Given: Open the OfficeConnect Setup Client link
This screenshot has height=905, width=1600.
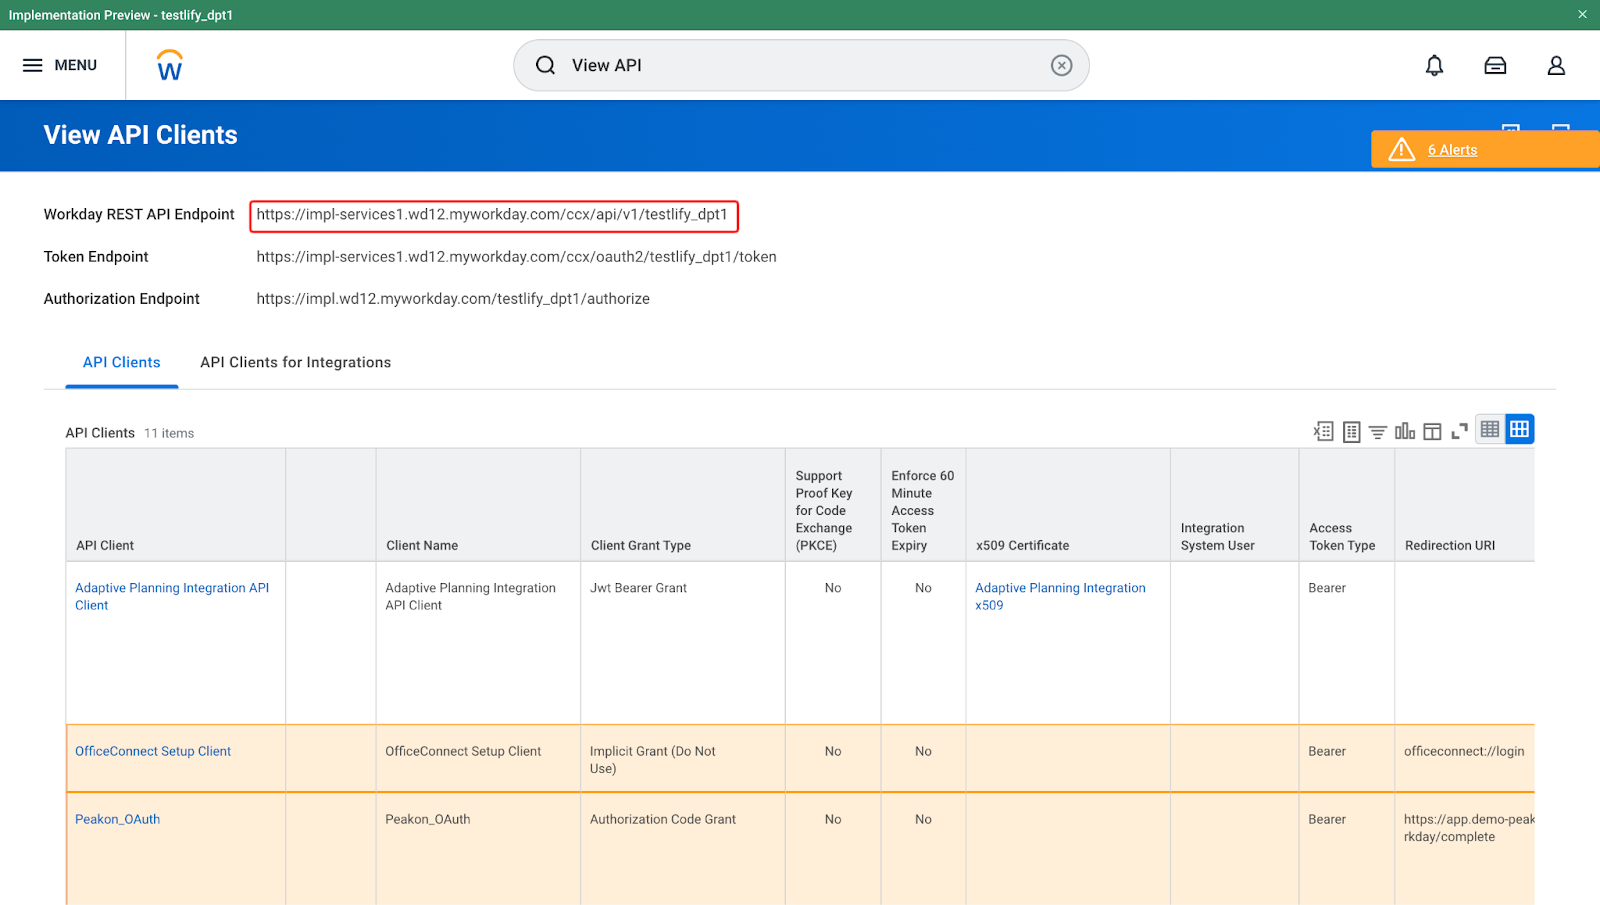Looking at the screenshot, I should pos(153,751).
